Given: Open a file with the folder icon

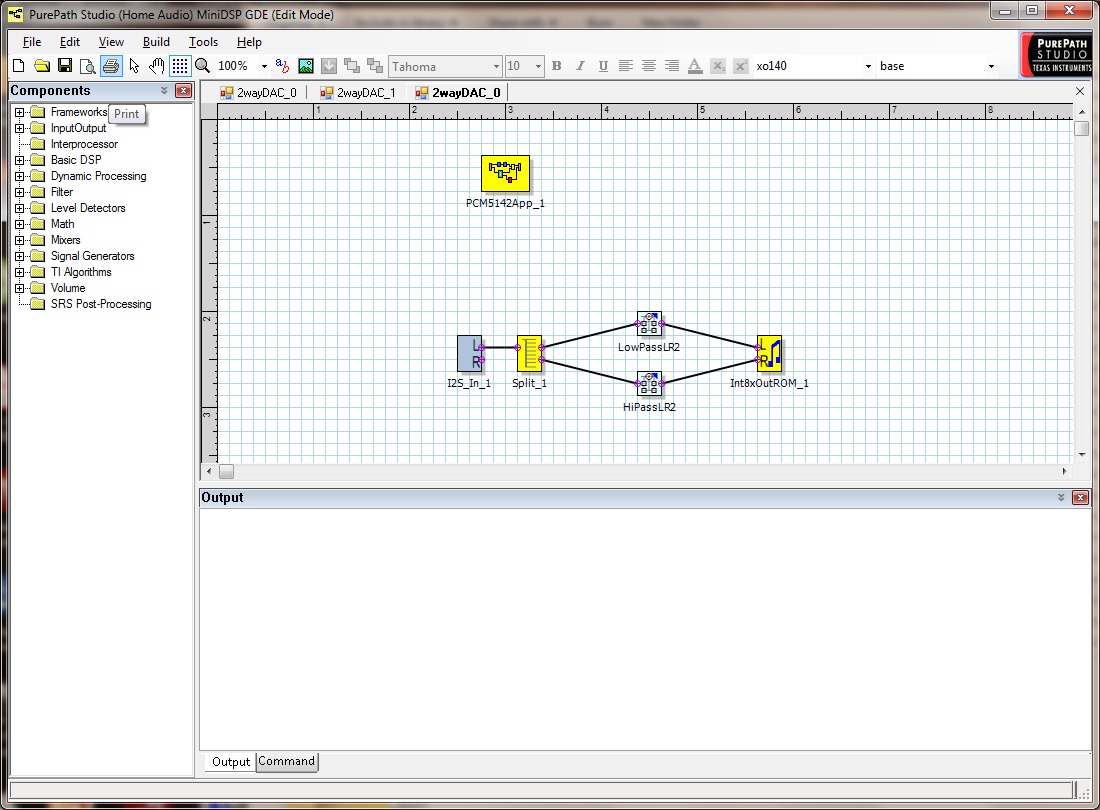Looking at the screenshot, I should 42,66.
